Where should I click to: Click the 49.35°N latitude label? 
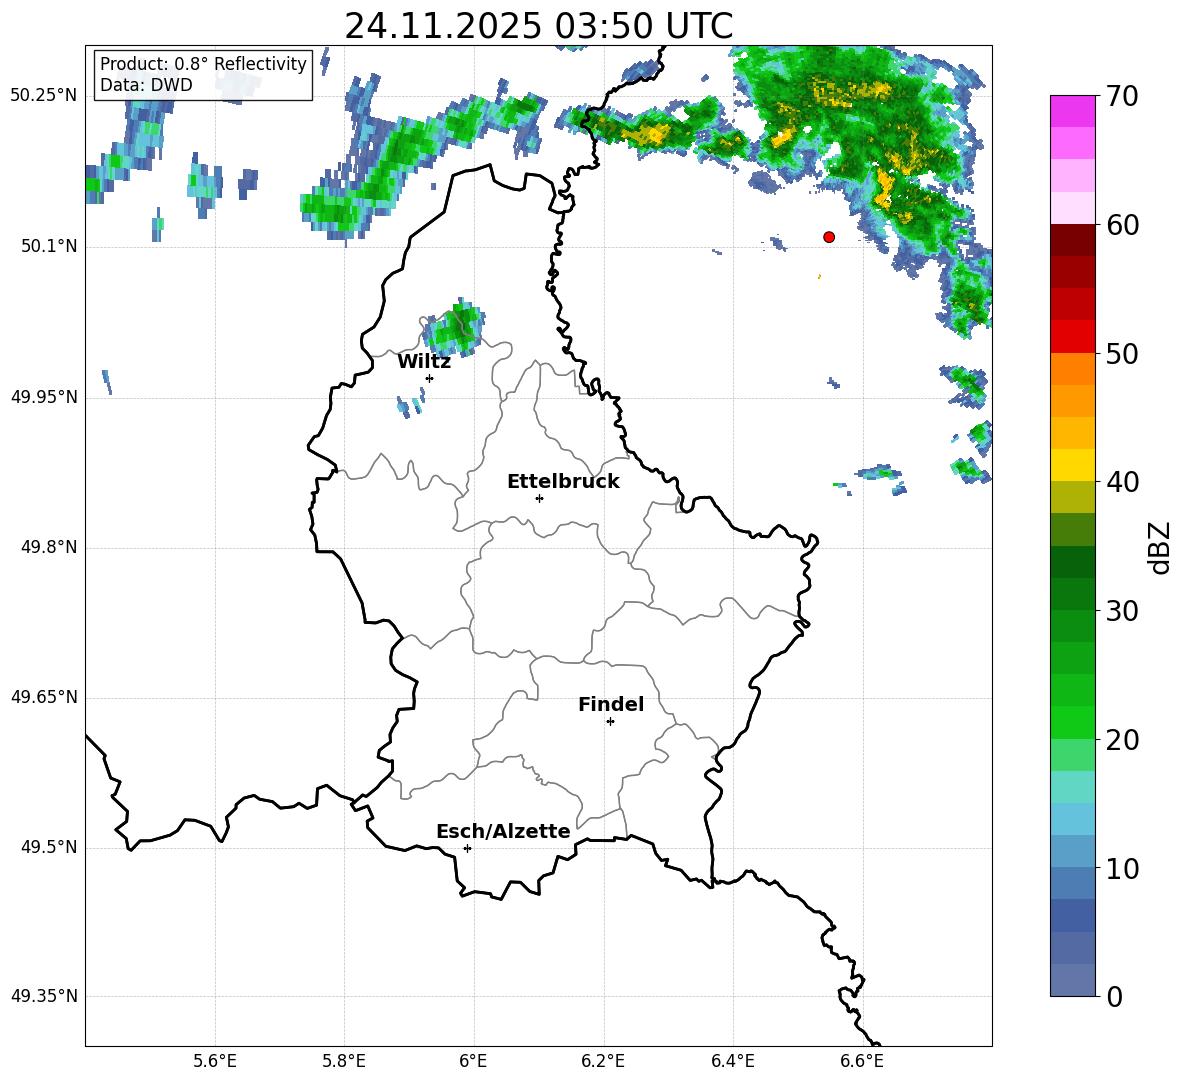click(x=44, y=996)
